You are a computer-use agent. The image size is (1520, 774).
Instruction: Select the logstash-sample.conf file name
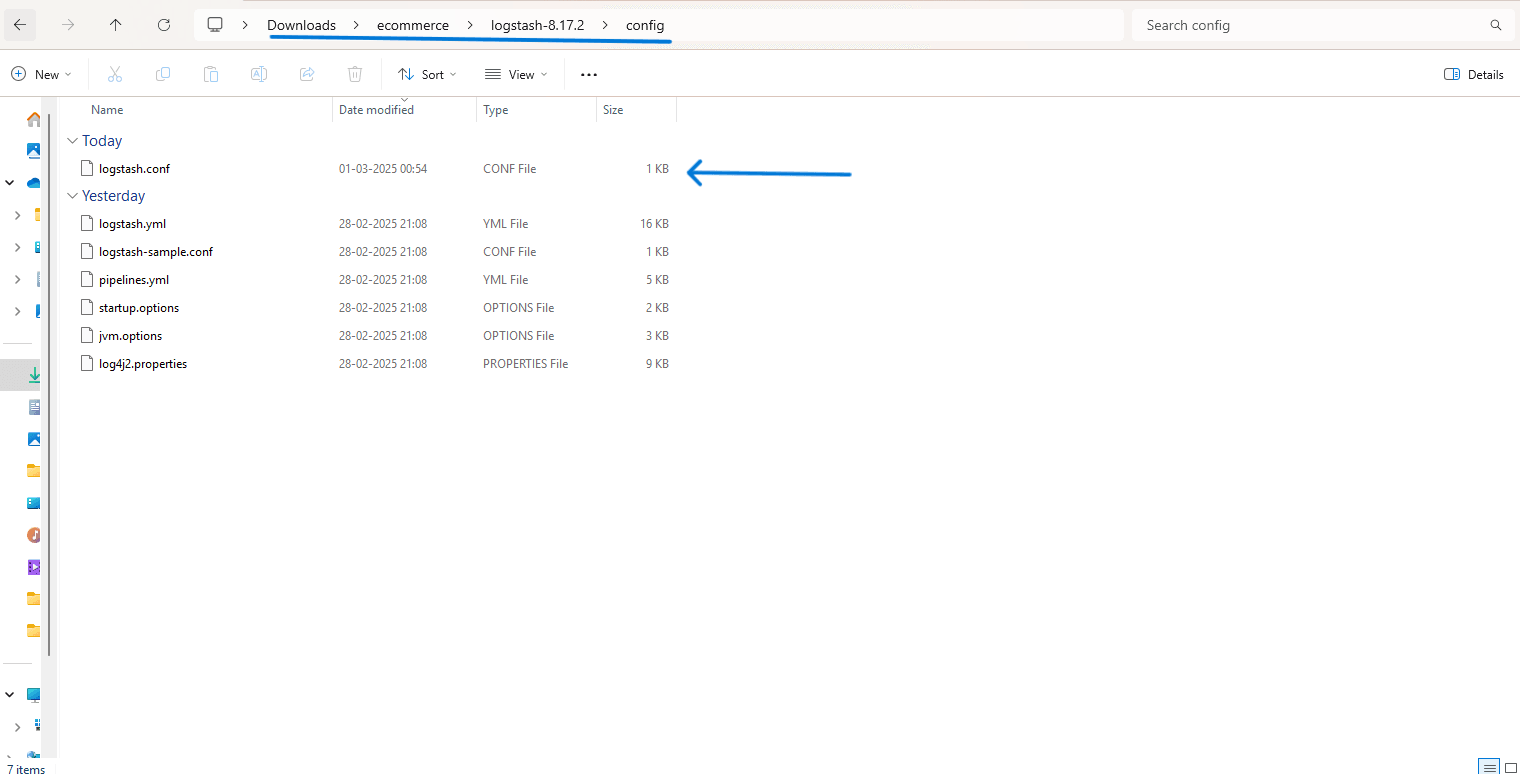tap(156, 252)
